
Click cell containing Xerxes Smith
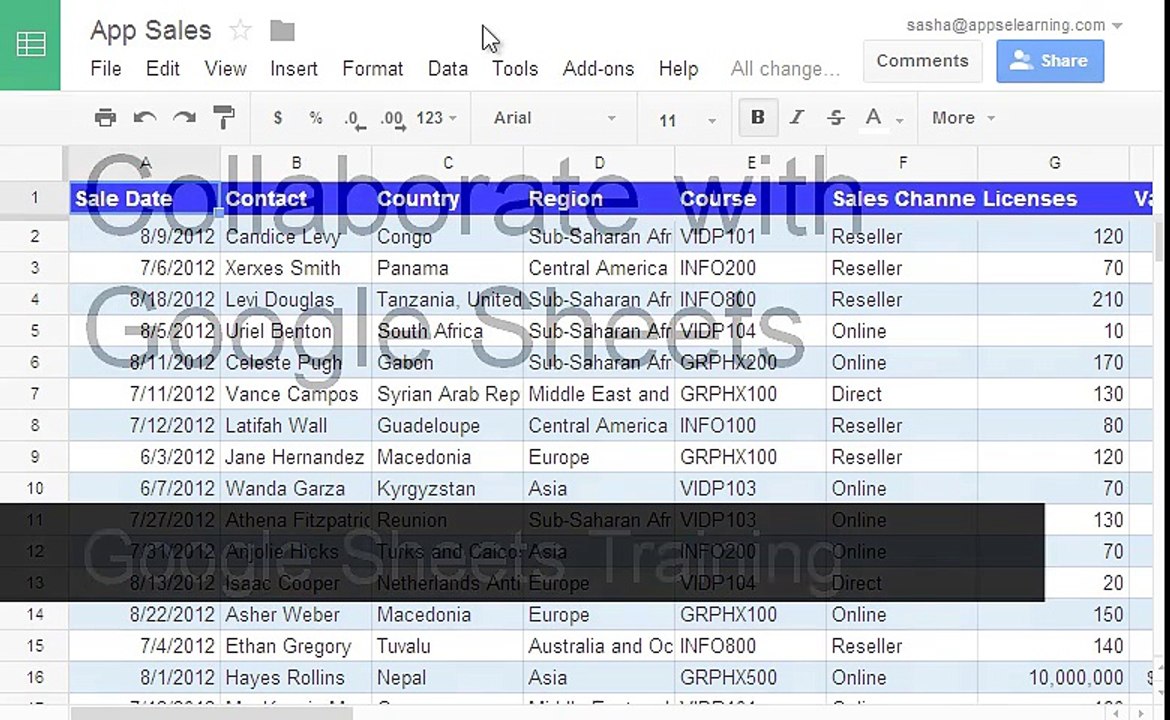pyautogui.click(x=296, y=268)
